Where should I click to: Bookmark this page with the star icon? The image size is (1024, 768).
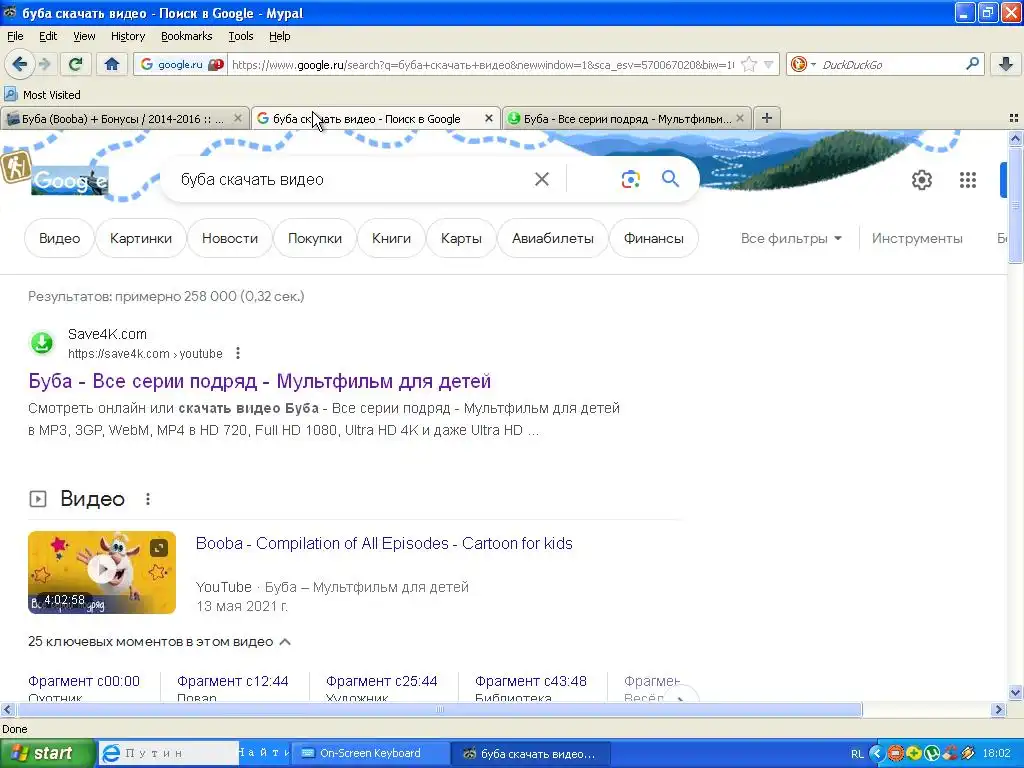coord(749,65)
